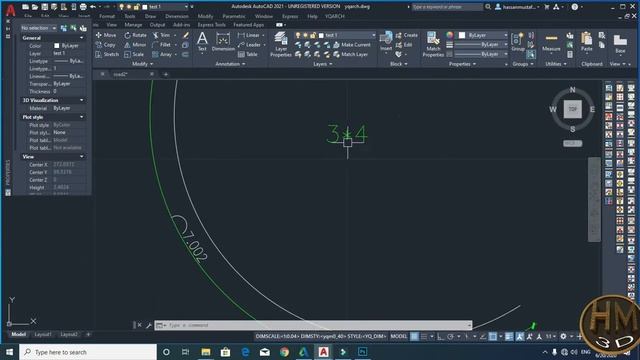Select the Trim tool
Screen dimensions: 640x360
[x=161, y=35]
